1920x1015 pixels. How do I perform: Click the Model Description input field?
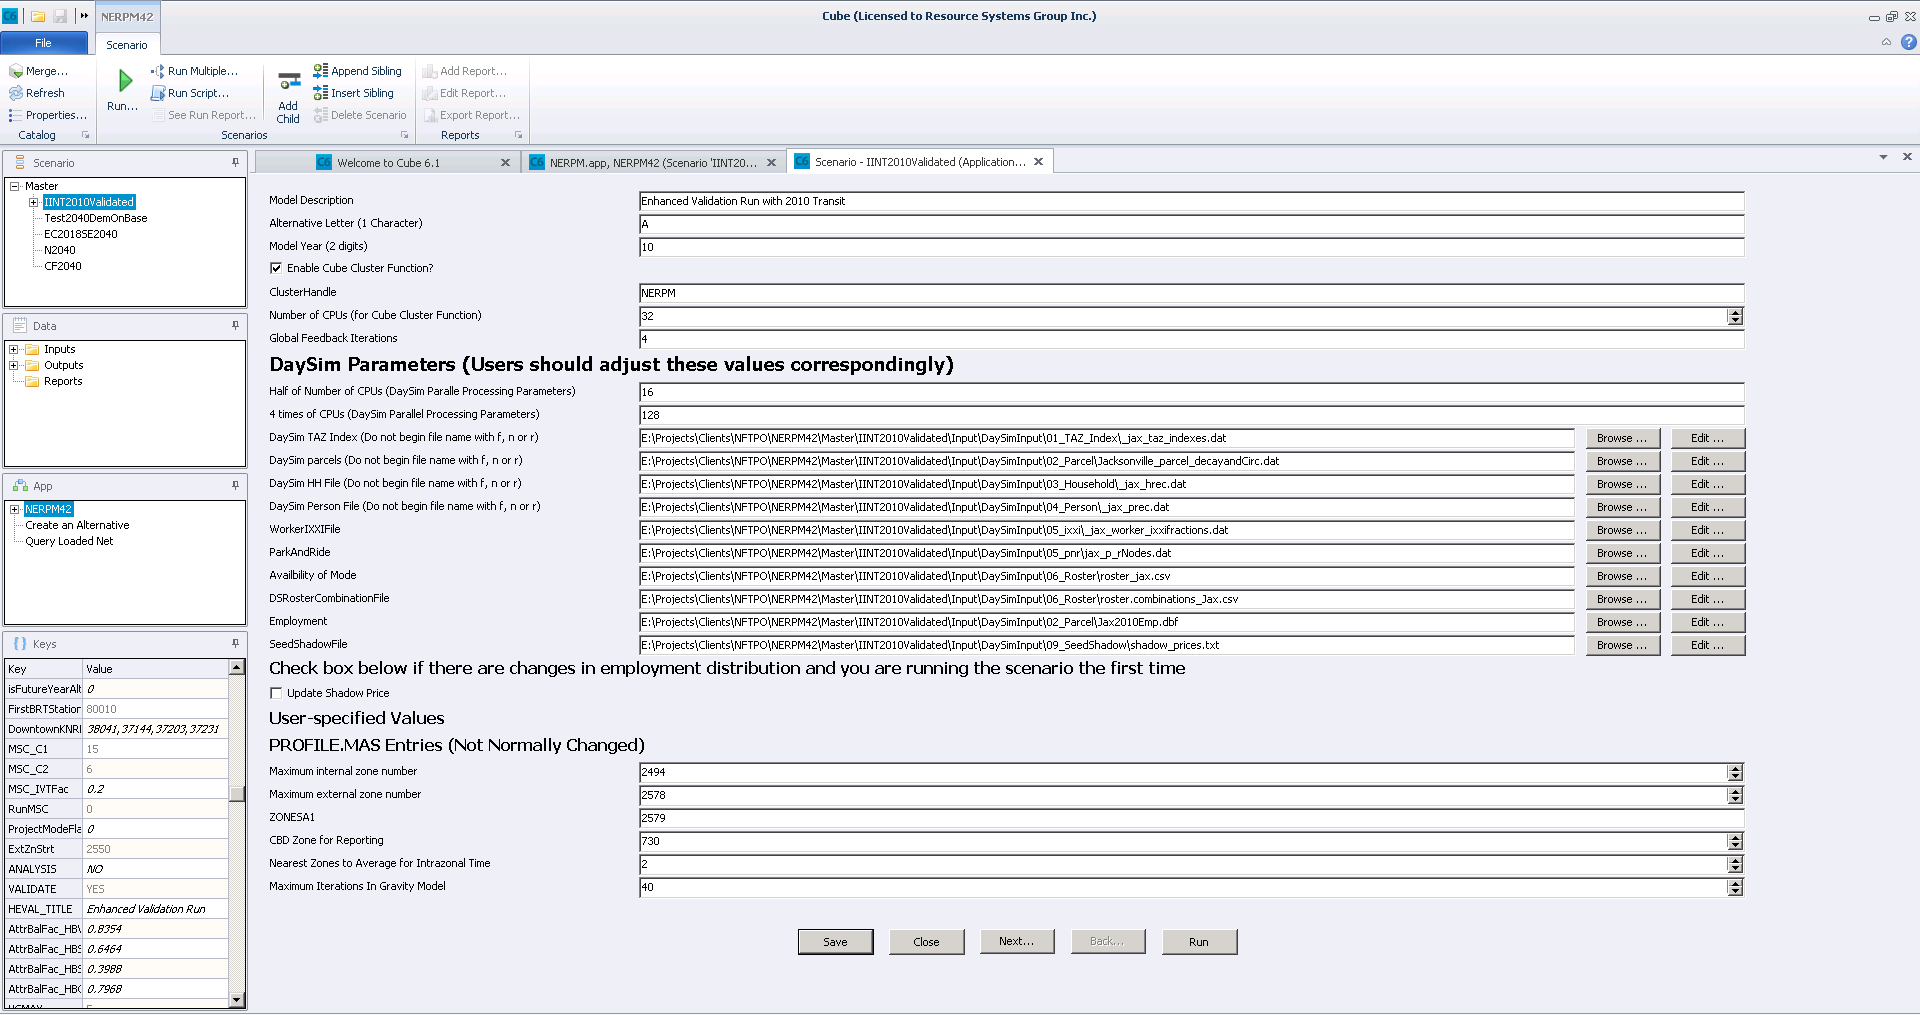(x=1190, y=201)
